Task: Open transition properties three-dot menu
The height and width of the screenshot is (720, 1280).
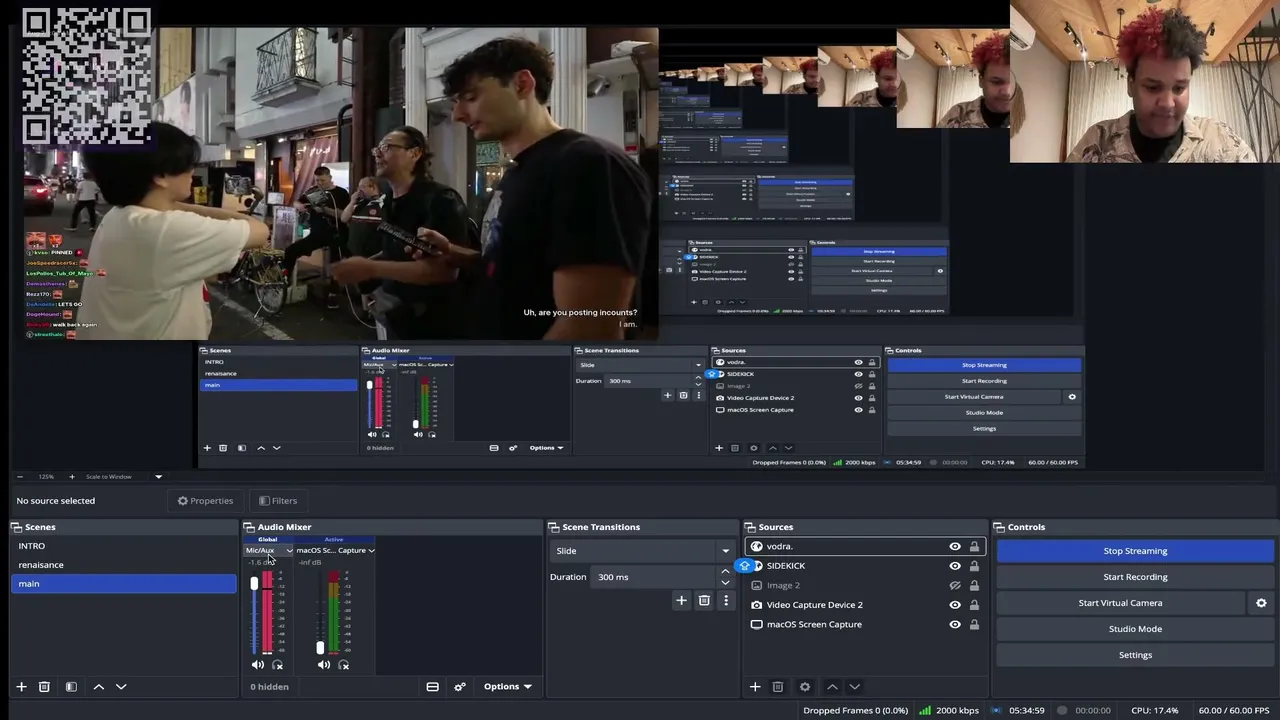Action: coord(726,600)
